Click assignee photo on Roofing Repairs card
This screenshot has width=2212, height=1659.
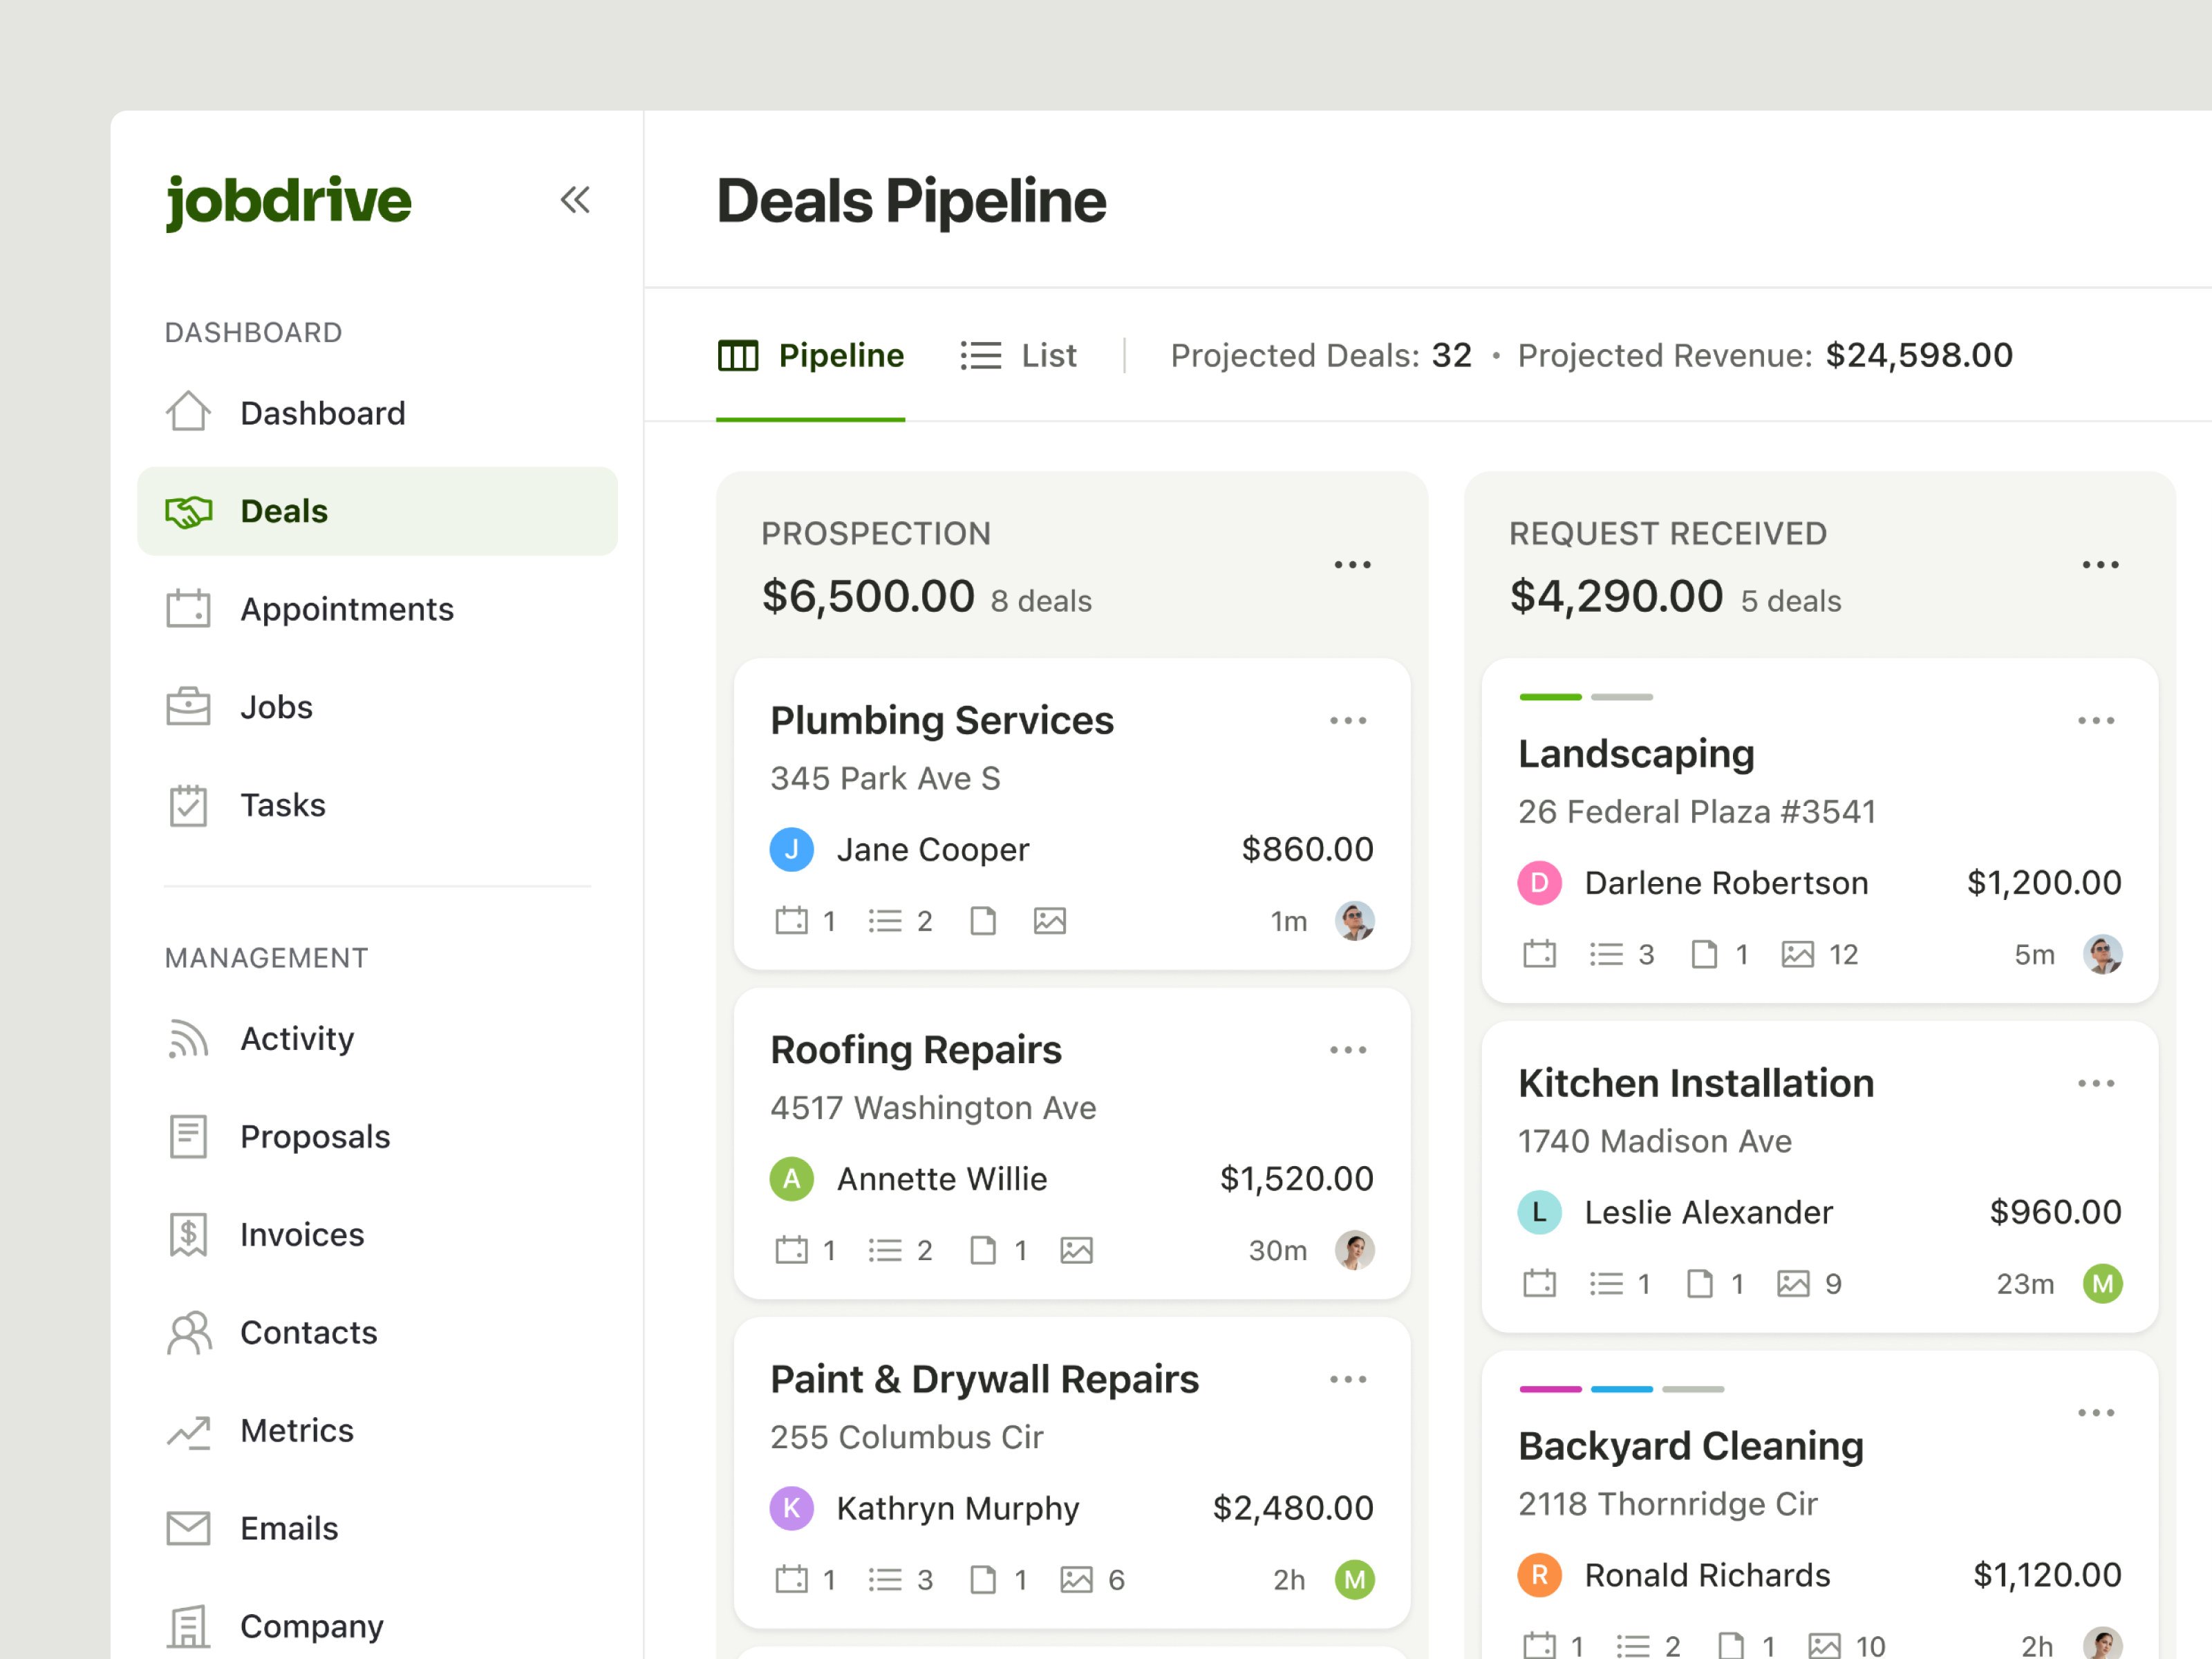[1354, 1250]
